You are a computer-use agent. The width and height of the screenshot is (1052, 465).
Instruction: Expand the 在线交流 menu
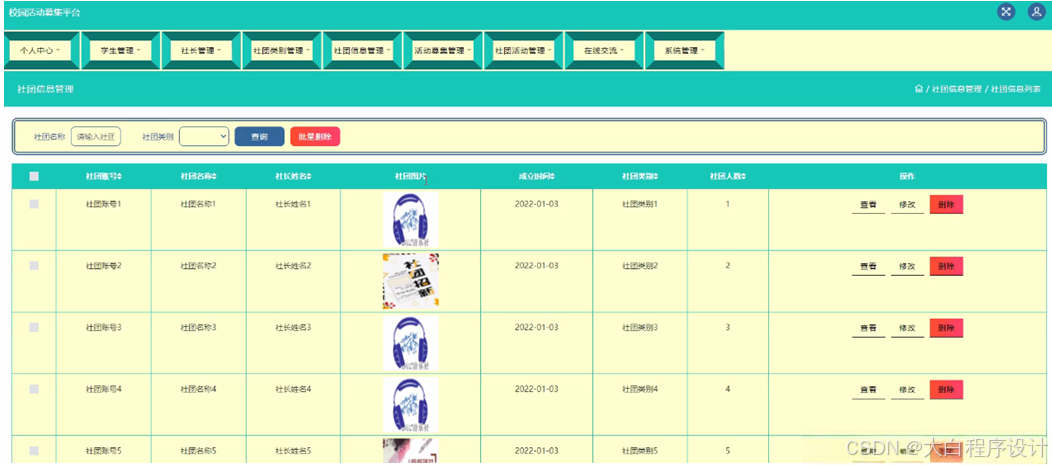604,50
